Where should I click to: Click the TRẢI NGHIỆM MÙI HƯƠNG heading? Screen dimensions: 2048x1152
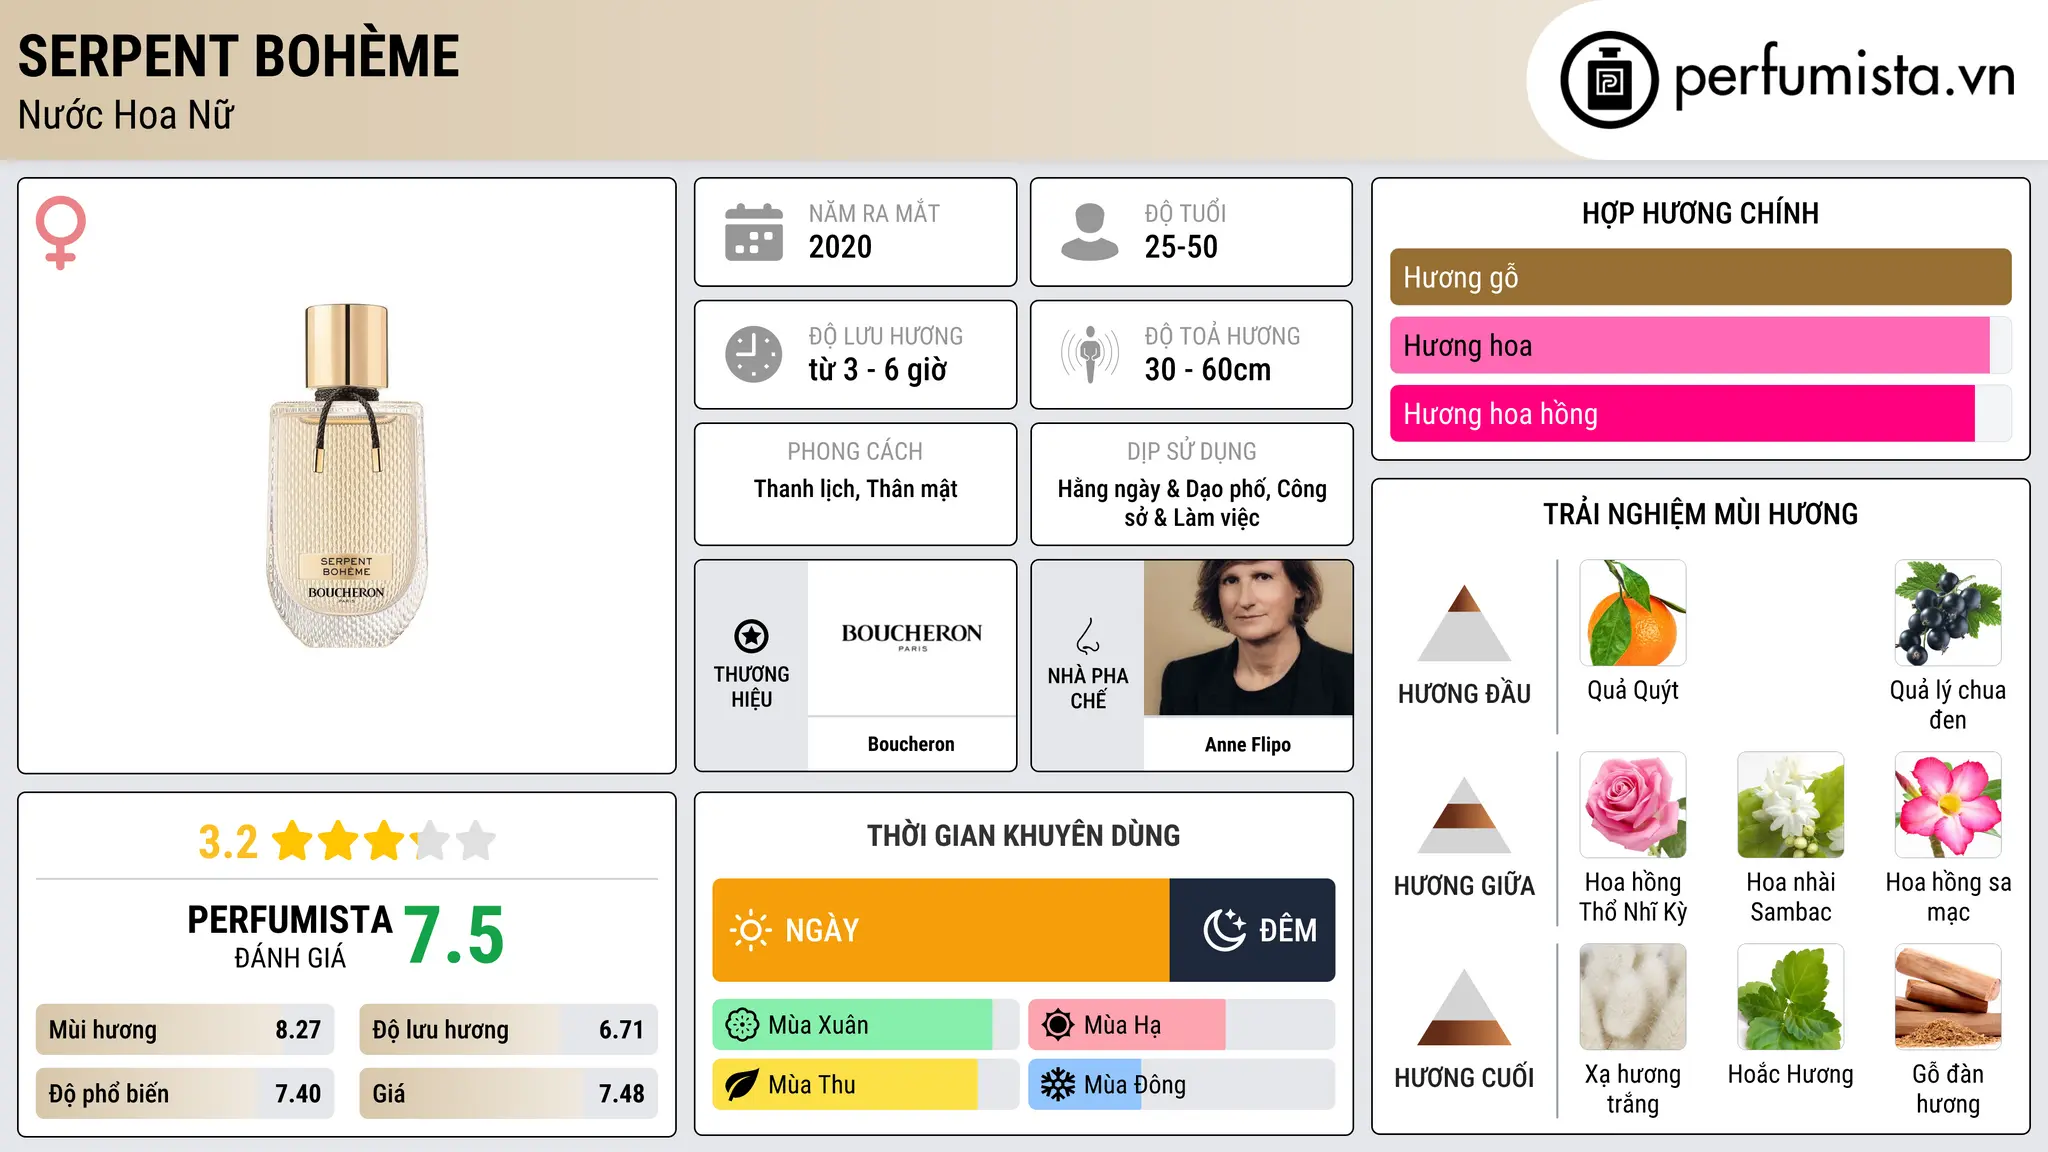(x=1700, y=514)
